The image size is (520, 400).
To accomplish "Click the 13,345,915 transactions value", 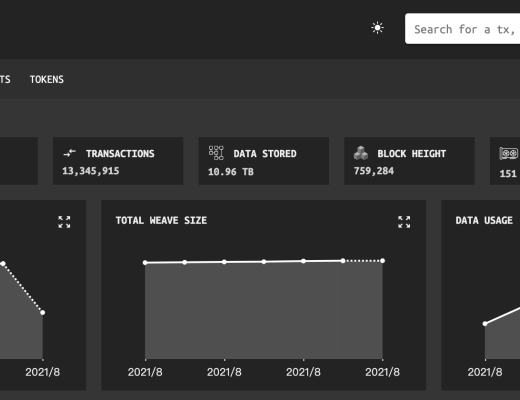I will (91, 171).
